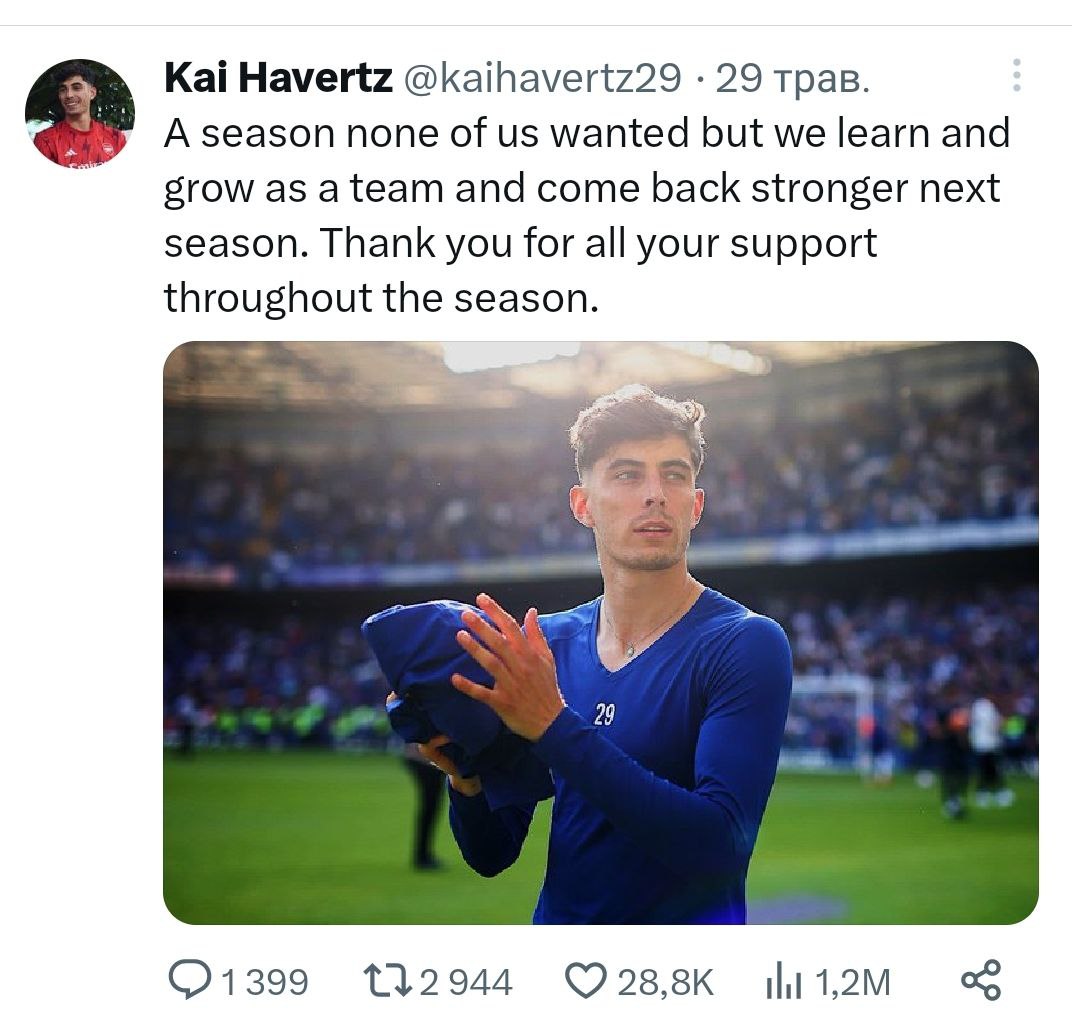Screen dimensions: 1072x1035
Task: Enlarge the attached stadium photo
Action: pyautogui.click(x=600, y=632)
